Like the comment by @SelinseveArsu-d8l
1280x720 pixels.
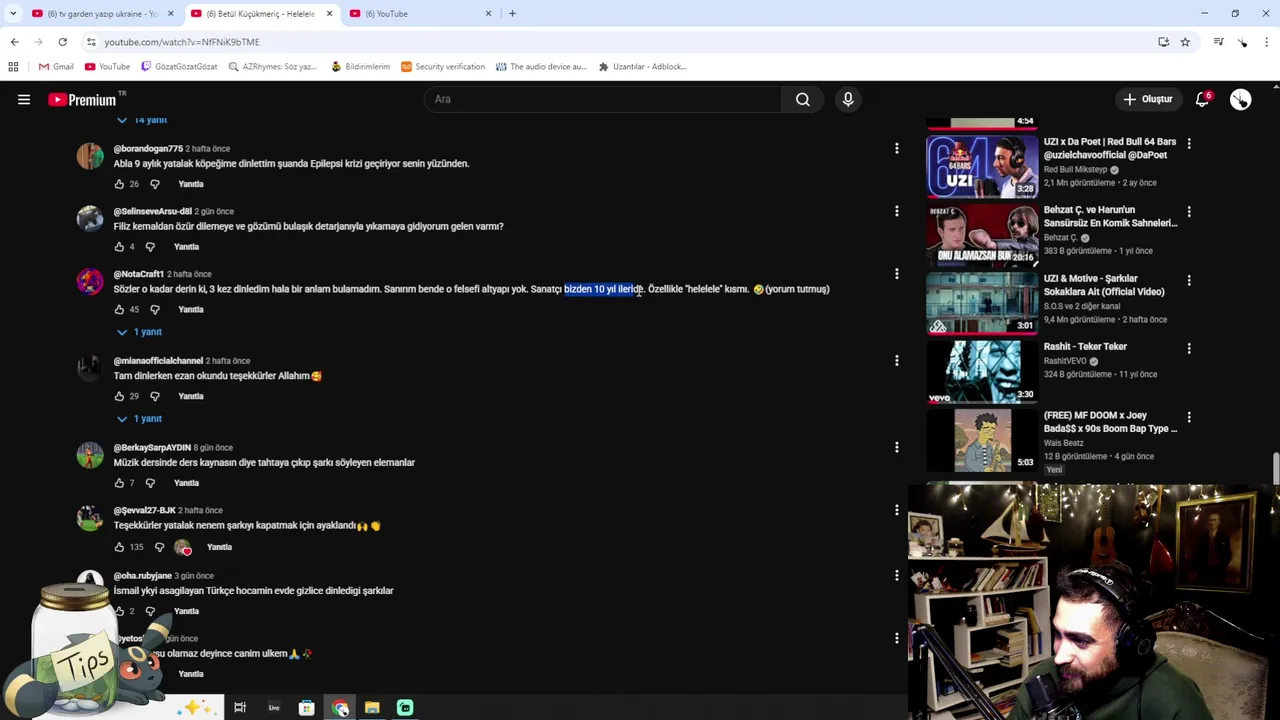click(119, 247)
